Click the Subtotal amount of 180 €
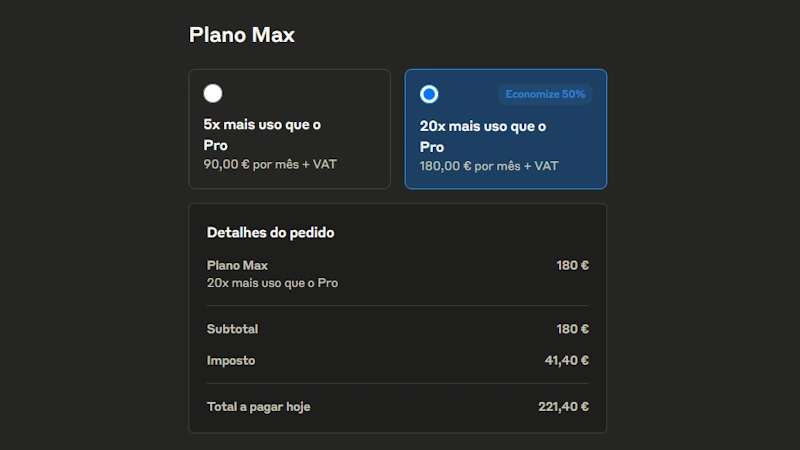Screen dimensions: 800x450 tap(572, 329)
